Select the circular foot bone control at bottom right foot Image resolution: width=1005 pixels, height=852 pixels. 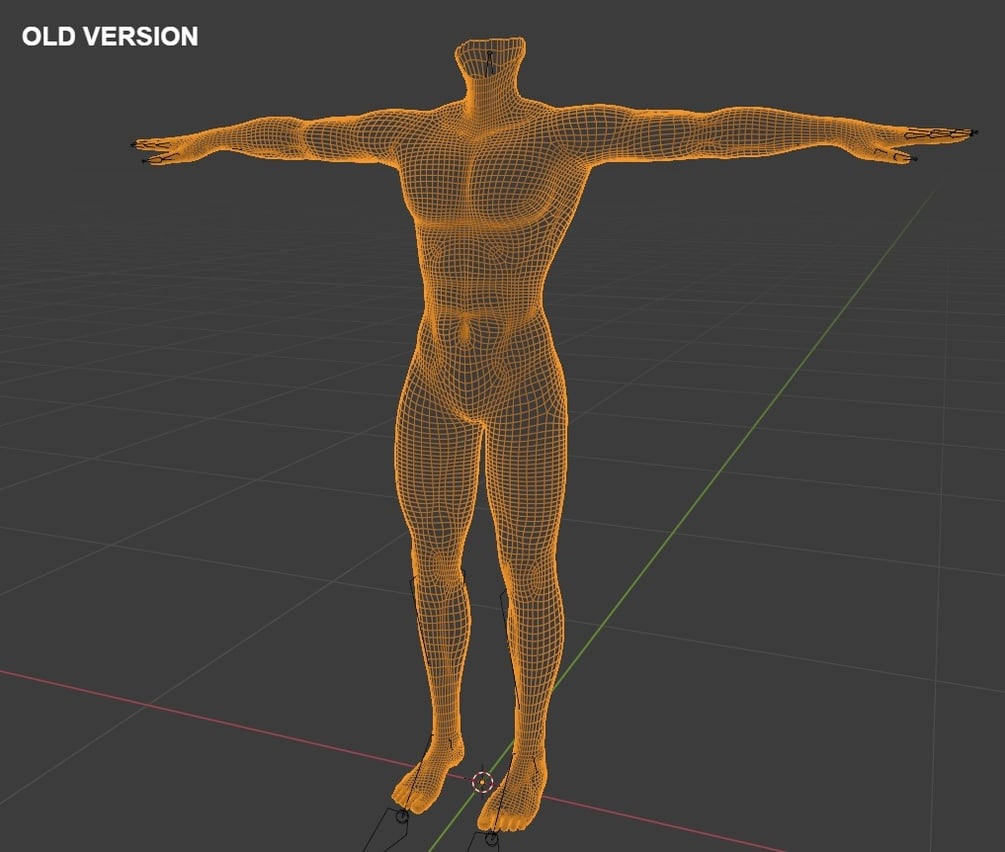coord(491,837)
